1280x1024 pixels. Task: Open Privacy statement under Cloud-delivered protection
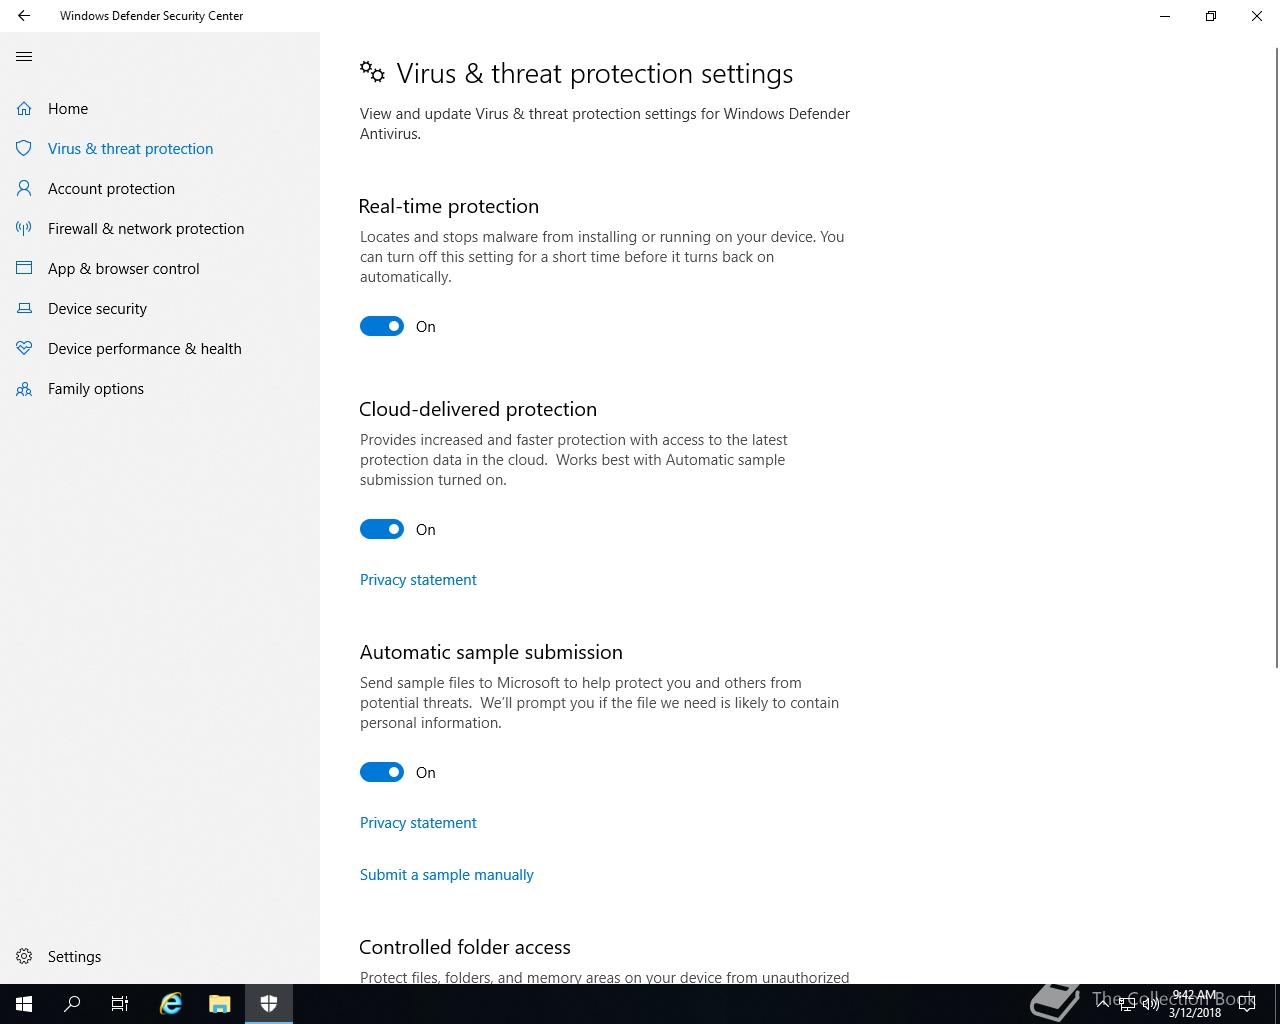[x=418, y=580]
